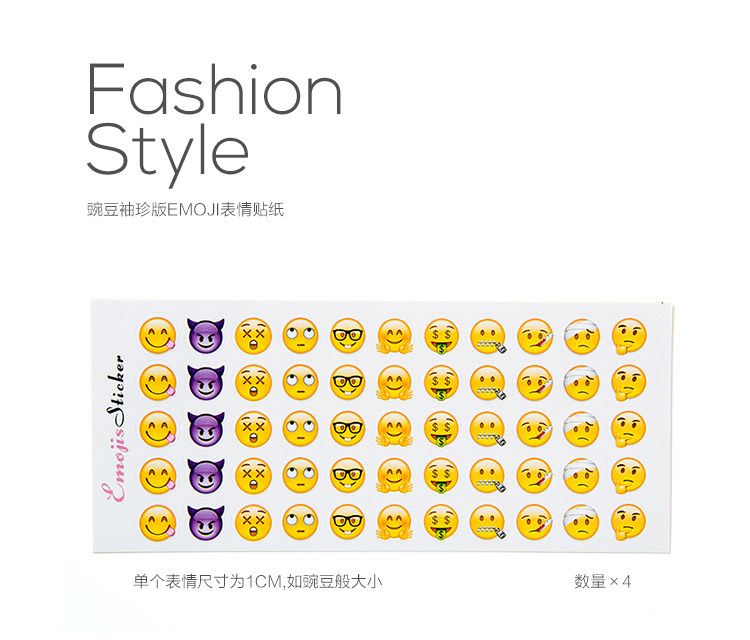Click the money-mouth emoji in top row
Image resolution: width=750 pixels, height=640 pixels.
441,336
